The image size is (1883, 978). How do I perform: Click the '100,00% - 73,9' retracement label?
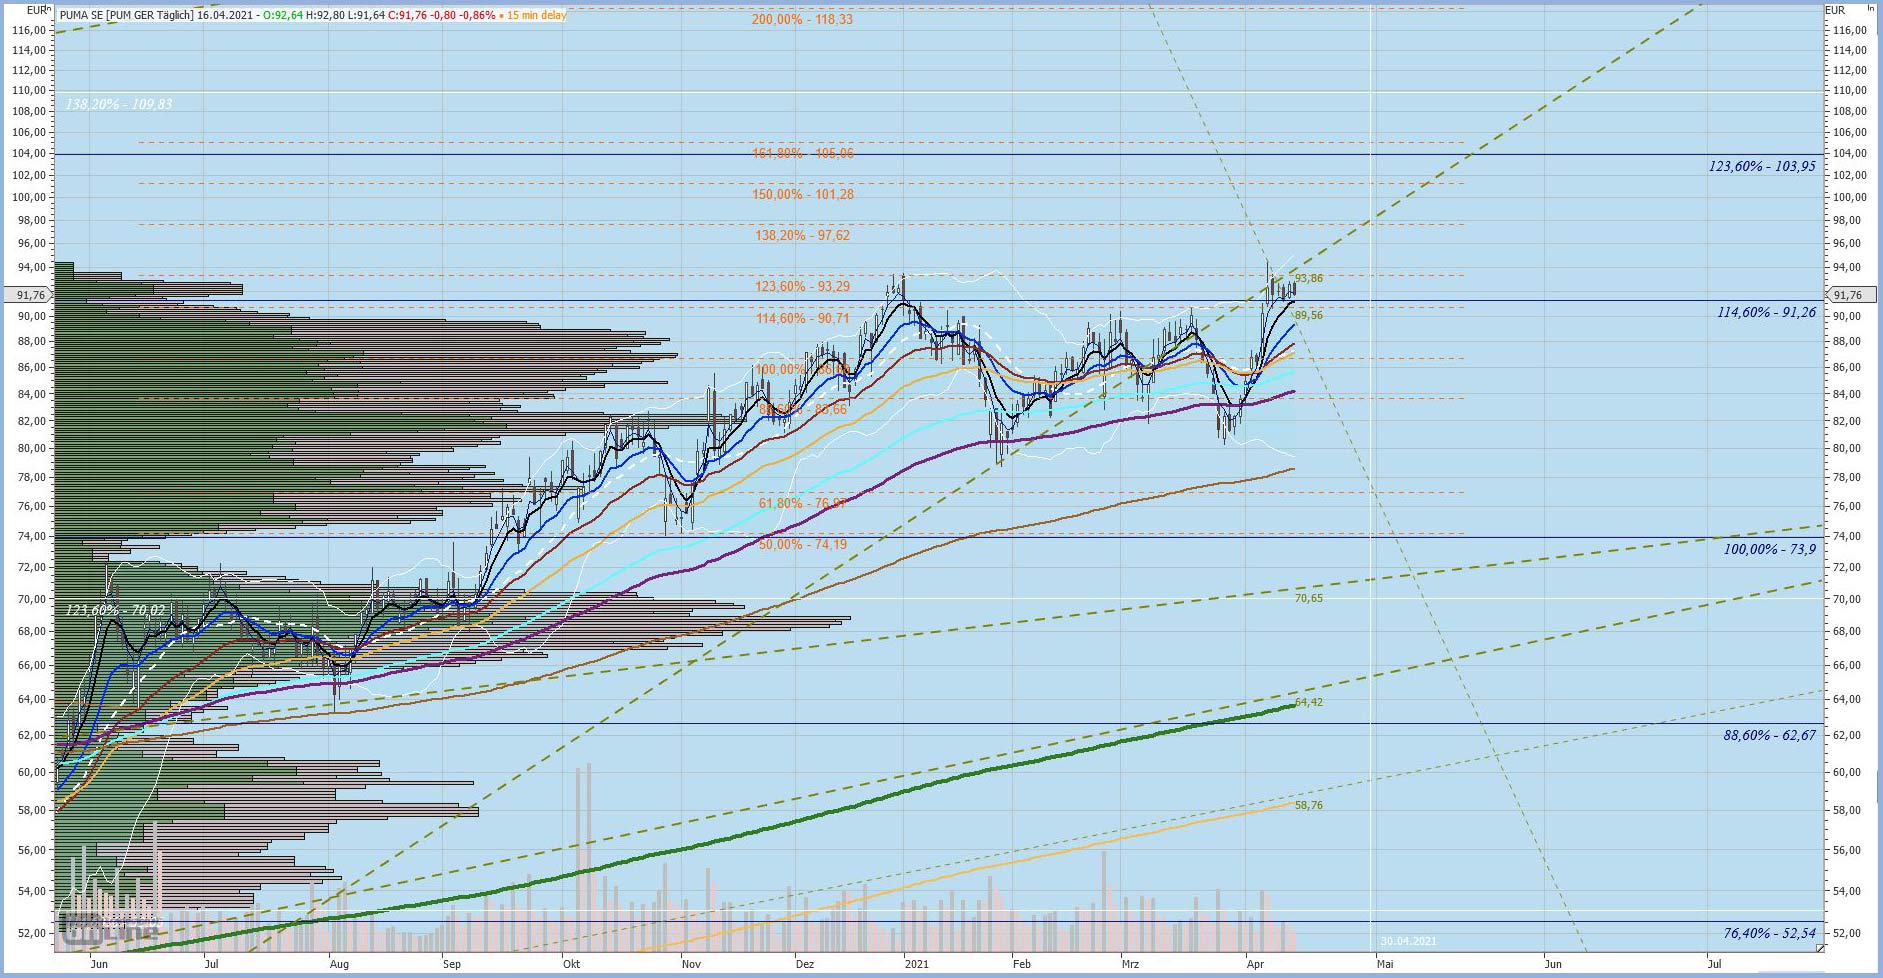pyautogui.click(x=1770, y=549)
